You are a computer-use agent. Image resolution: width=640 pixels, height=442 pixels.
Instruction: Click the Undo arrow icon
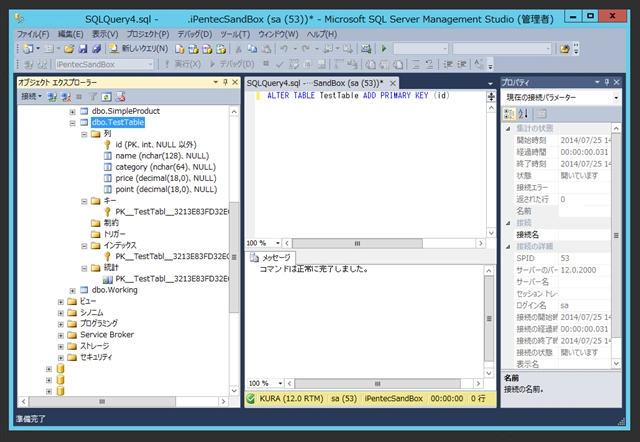(284, 49)
